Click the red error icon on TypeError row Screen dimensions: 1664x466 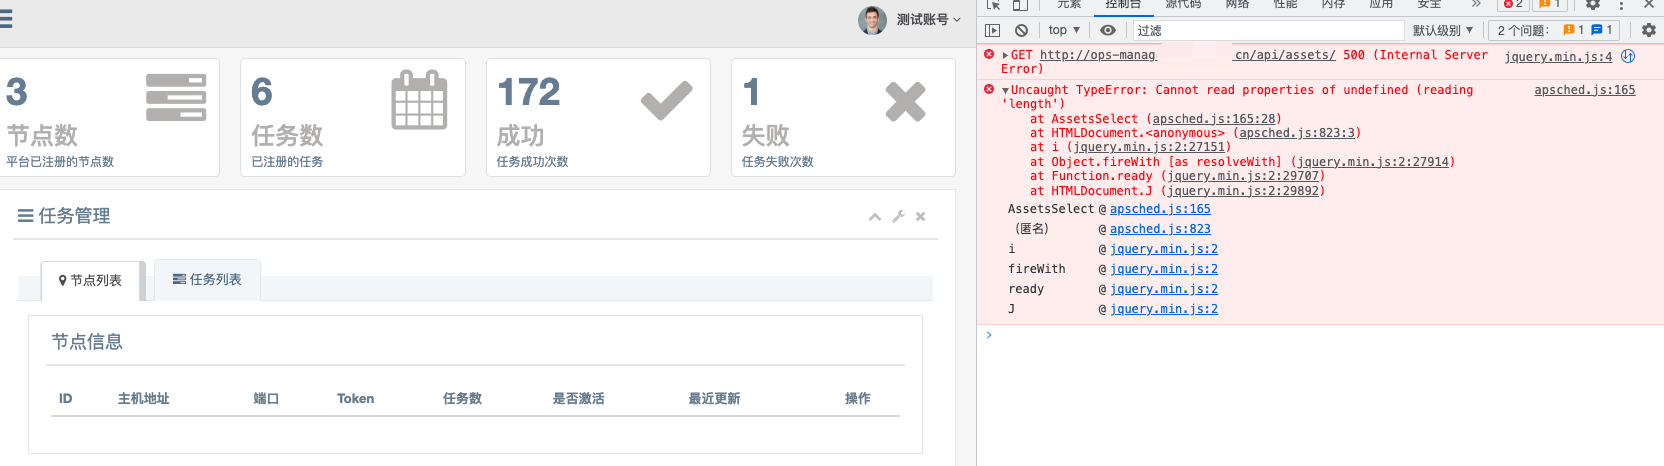pos(989,90)
